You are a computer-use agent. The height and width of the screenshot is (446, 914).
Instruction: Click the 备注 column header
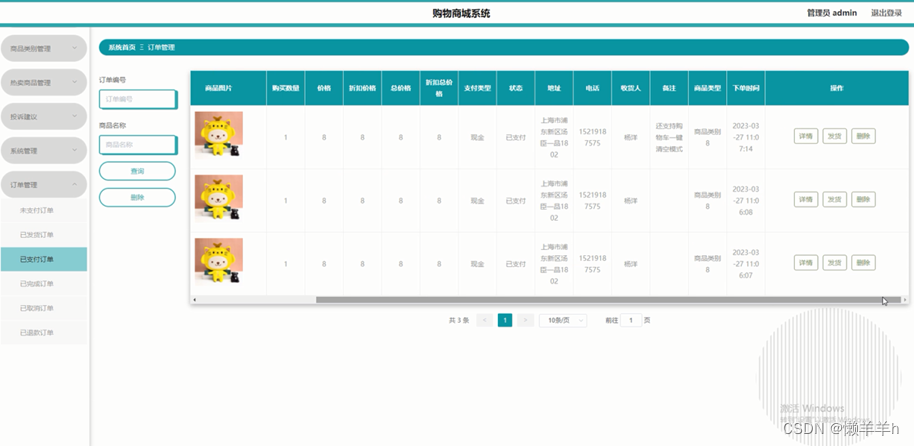[x=669, y=88]
